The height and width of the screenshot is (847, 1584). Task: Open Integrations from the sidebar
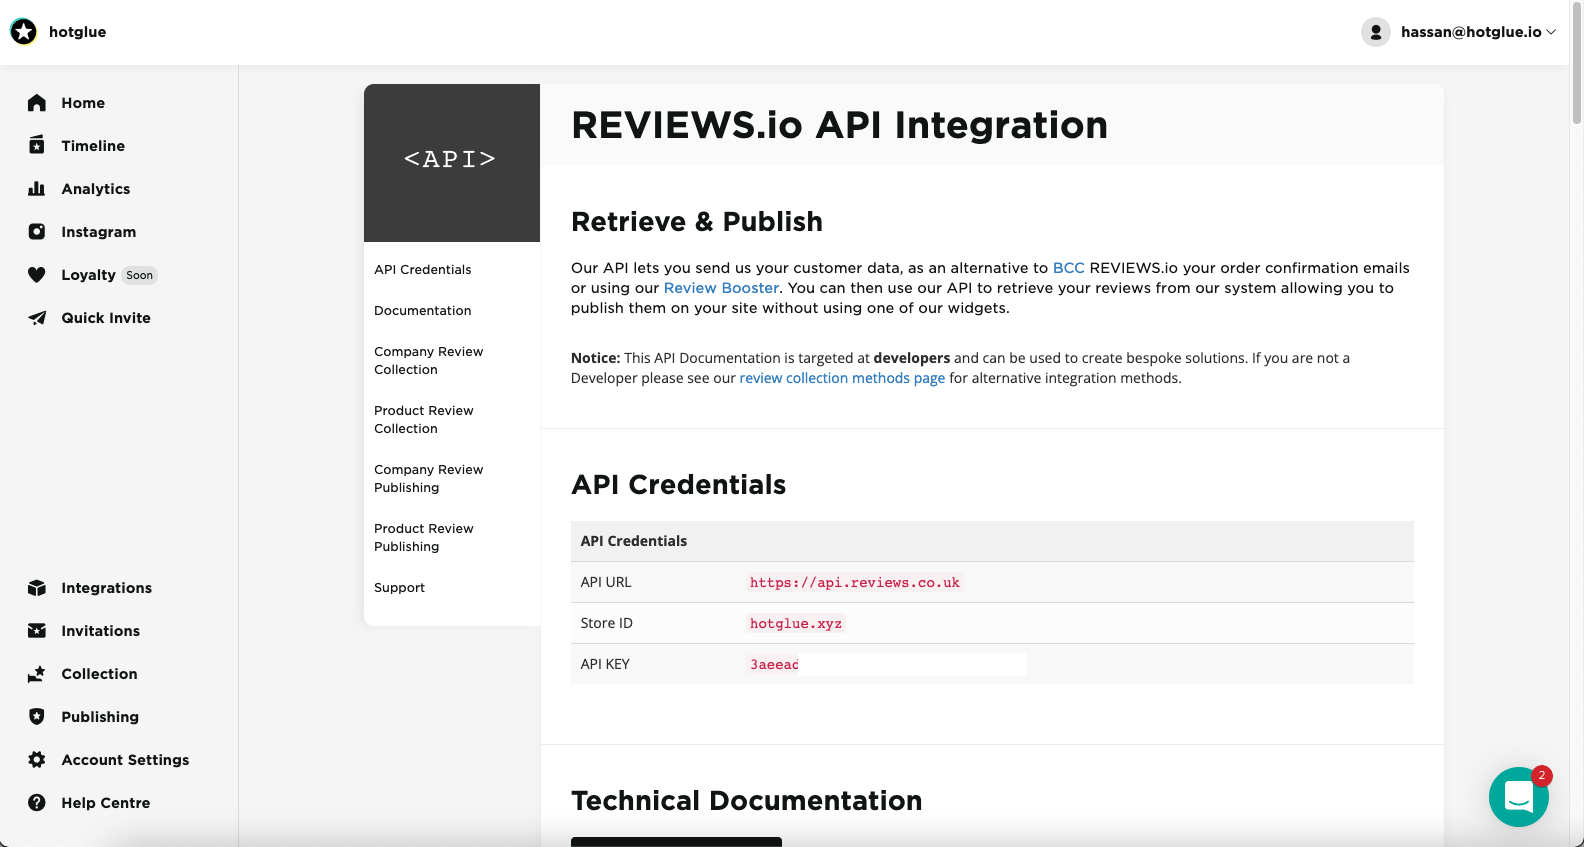107,588
